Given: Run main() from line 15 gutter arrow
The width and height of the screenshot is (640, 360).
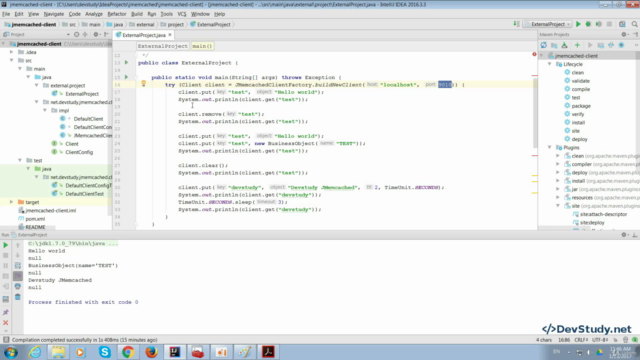Looking at the screenshot, I should click(126, 77).
